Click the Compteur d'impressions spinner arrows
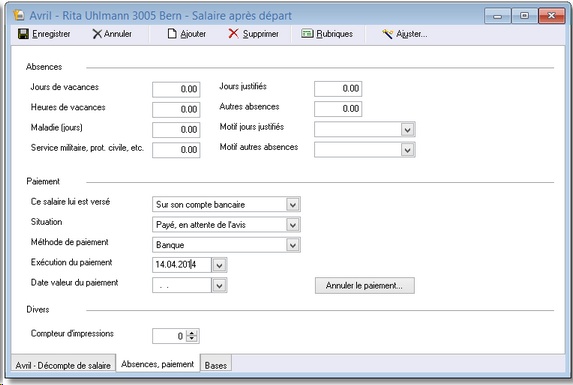Screen dimensions: 573x385 [192, 336]
